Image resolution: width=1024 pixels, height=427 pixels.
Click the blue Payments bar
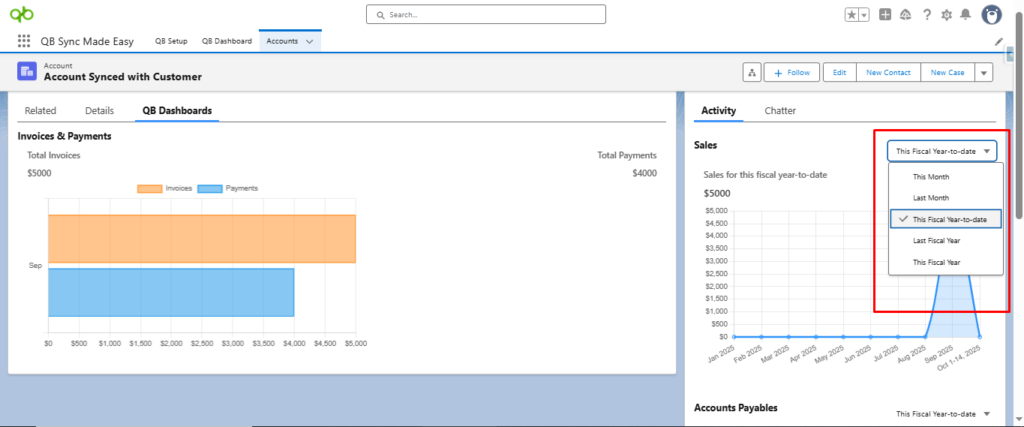point(171,293)
